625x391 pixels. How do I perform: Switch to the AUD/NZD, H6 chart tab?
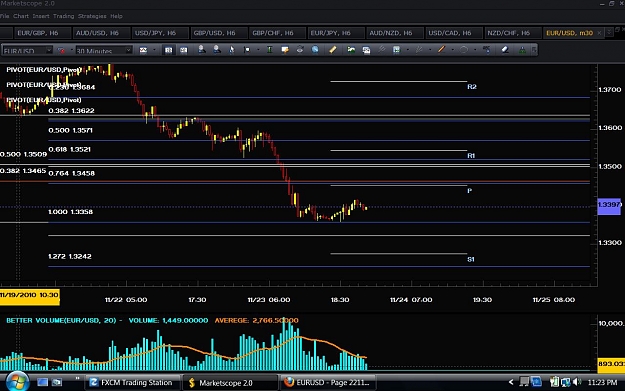(x=394, y=33)
